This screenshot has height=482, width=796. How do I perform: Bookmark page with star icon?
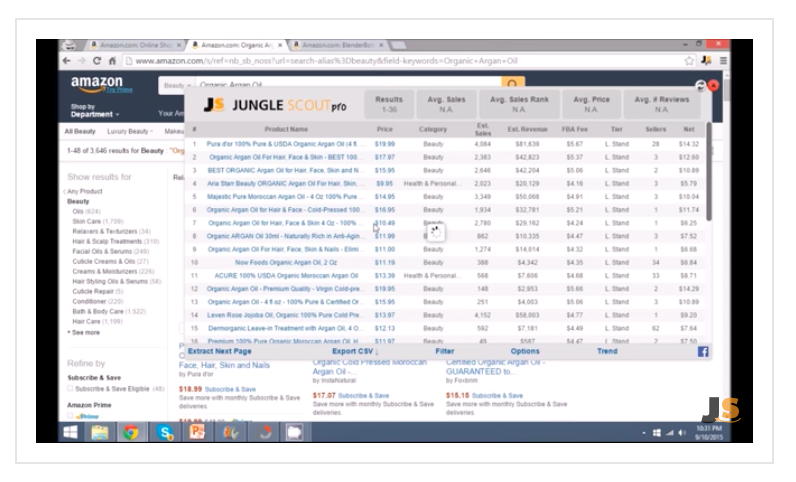click(689, 61)
